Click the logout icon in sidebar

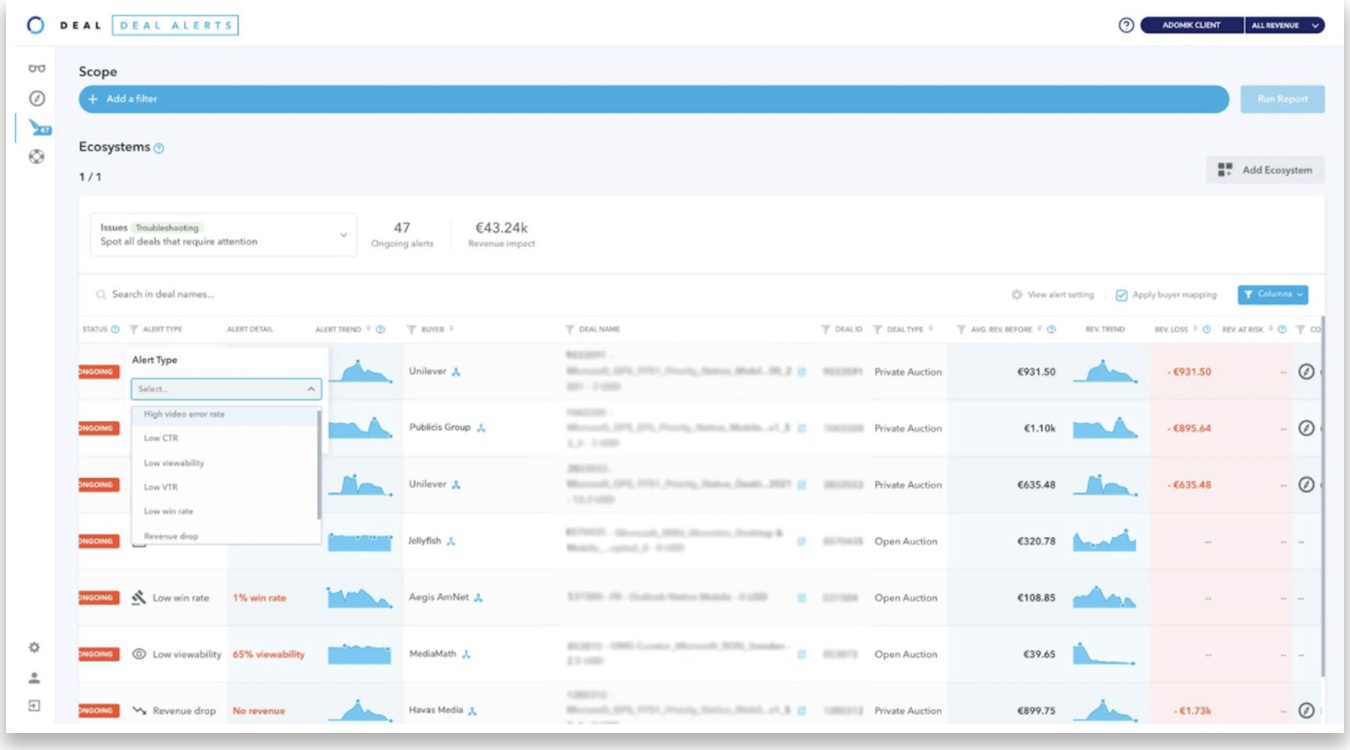[x=34, y=706]
